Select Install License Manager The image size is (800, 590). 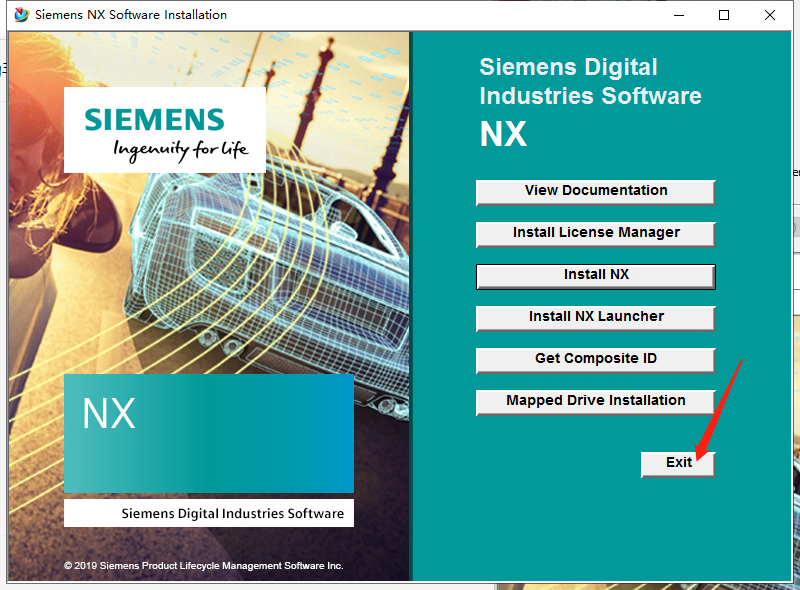click(595, 233)
